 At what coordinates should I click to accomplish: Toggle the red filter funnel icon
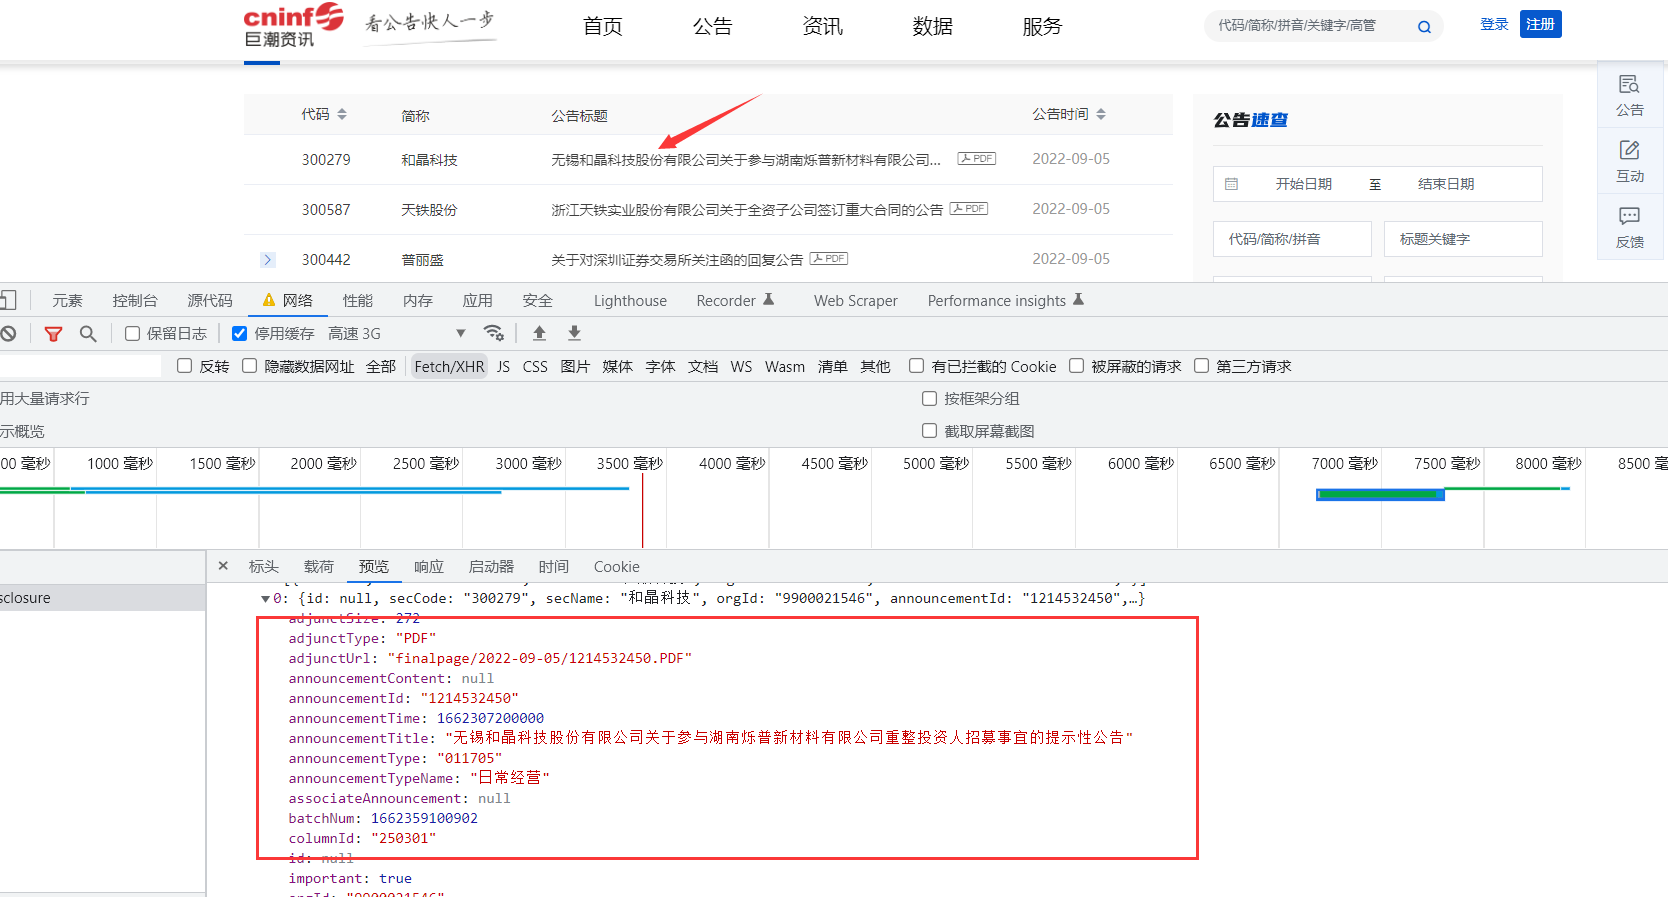(53, 334)
